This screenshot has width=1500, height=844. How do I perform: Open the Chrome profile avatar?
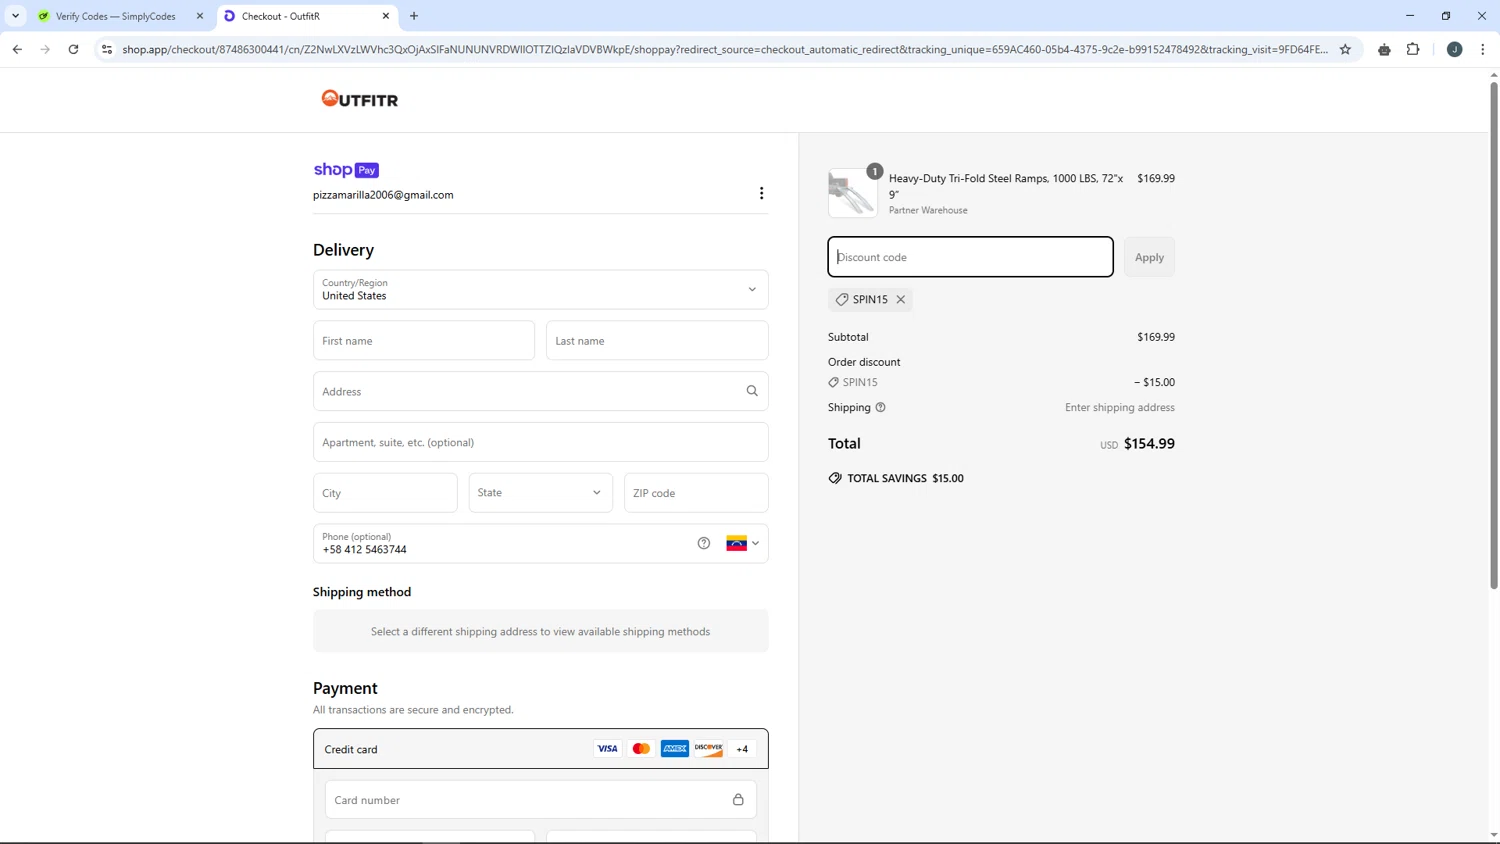pos(1455,49)
